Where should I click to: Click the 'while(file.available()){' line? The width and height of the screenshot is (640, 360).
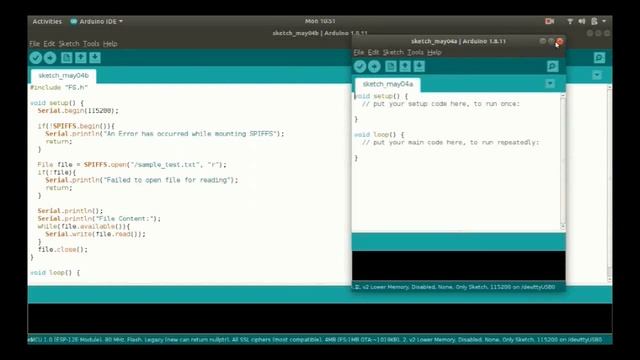tap(84, 227)
